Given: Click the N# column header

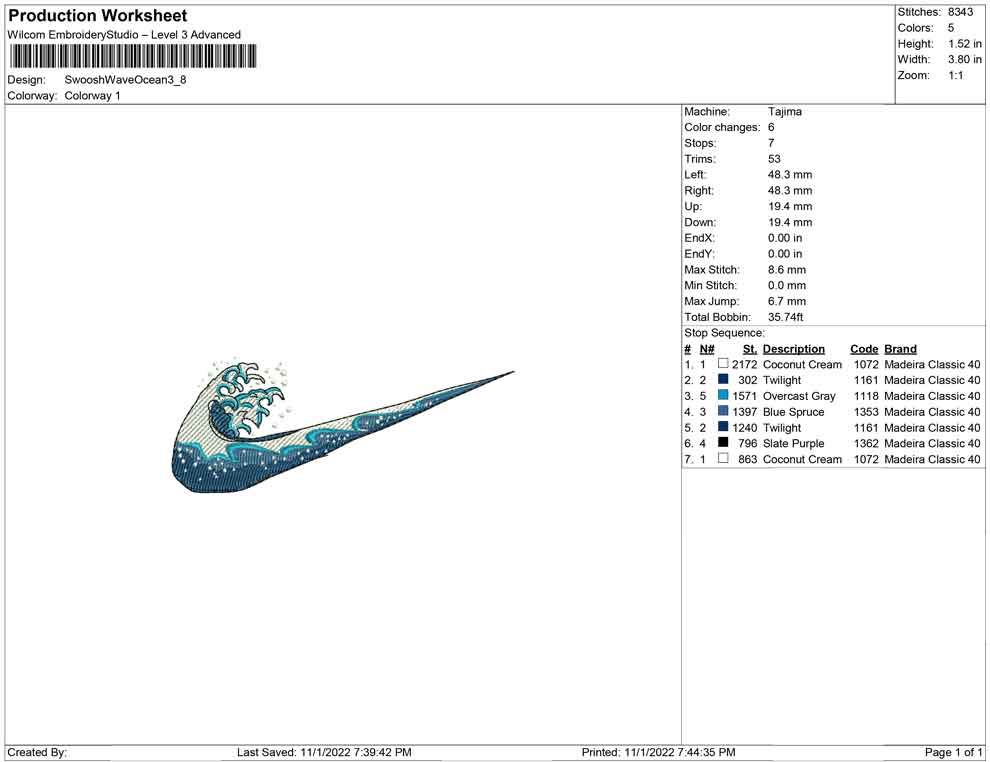Looking at the screenshot, I should coord(706,349).
